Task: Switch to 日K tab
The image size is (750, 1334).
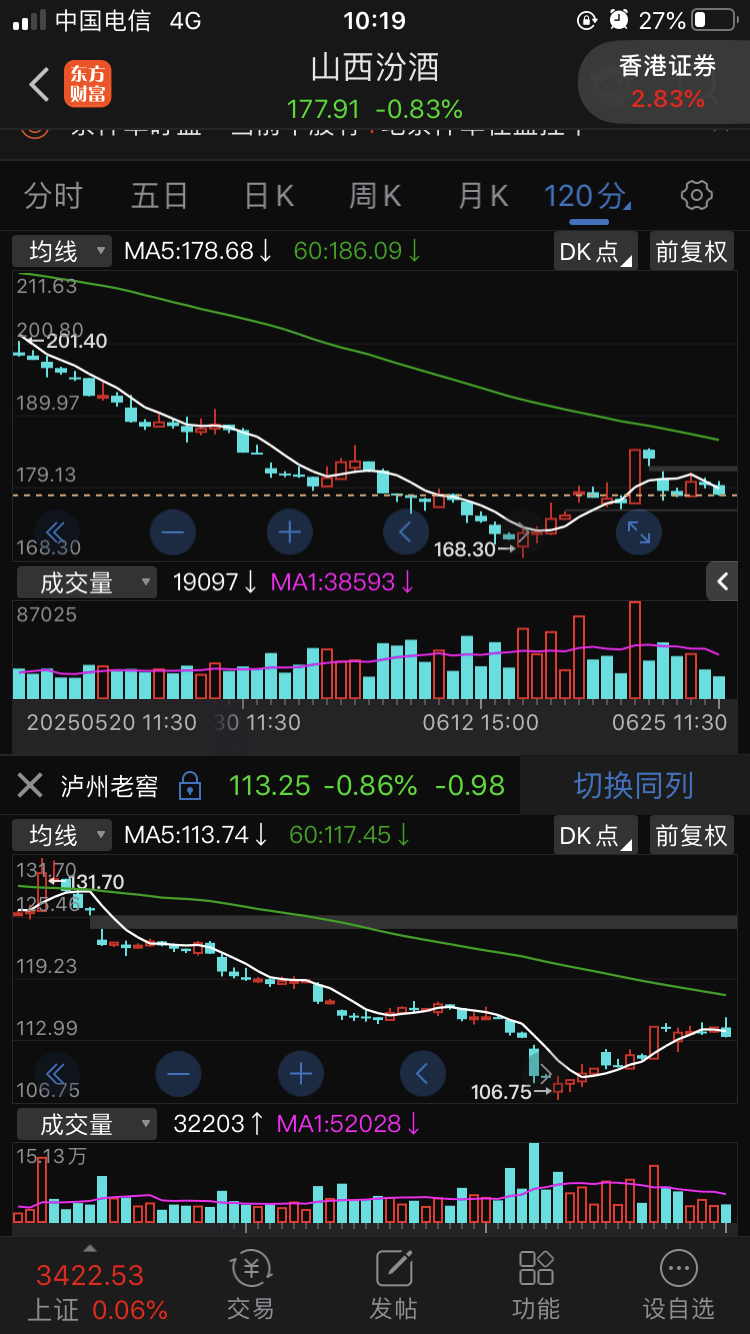Action: coord(269,196)
